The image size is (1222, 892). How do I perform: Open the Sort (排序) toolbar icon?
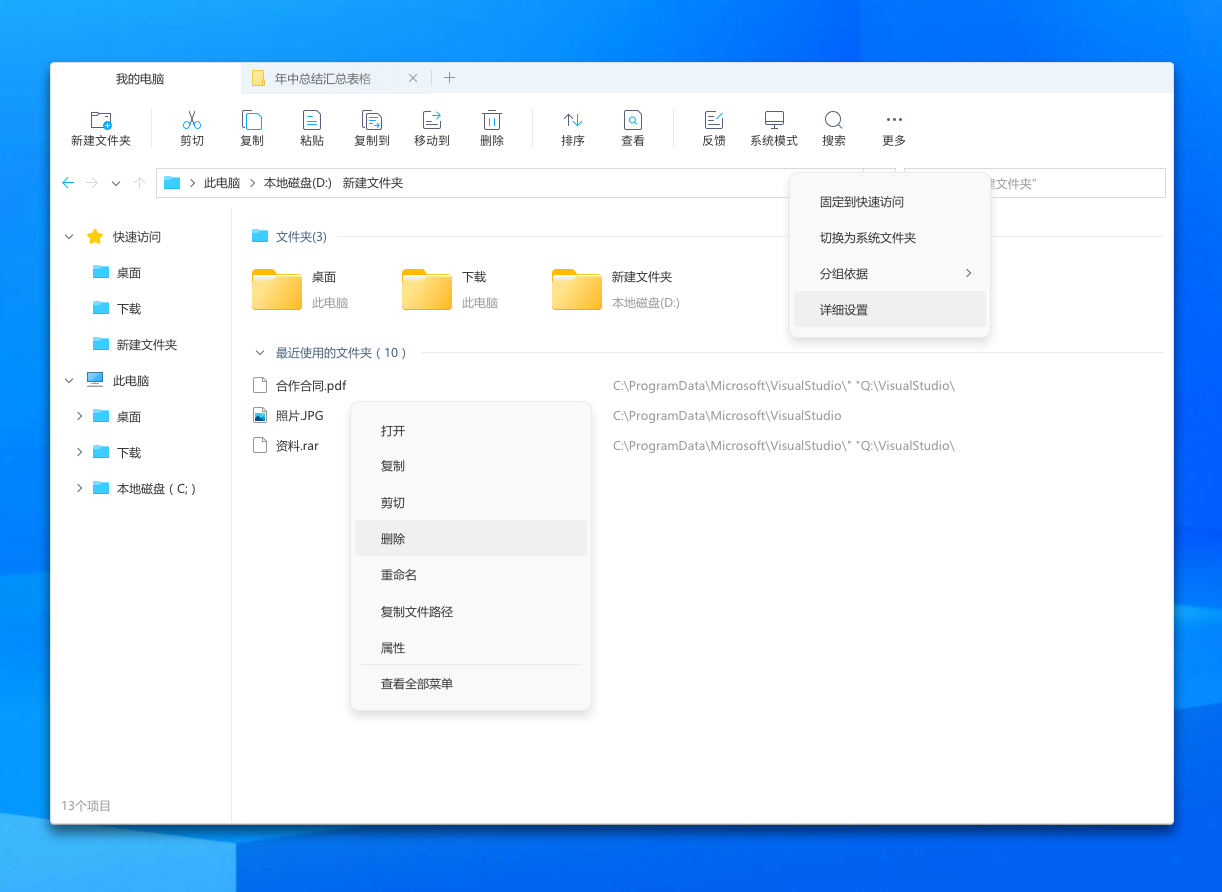[x=573, y=120]
